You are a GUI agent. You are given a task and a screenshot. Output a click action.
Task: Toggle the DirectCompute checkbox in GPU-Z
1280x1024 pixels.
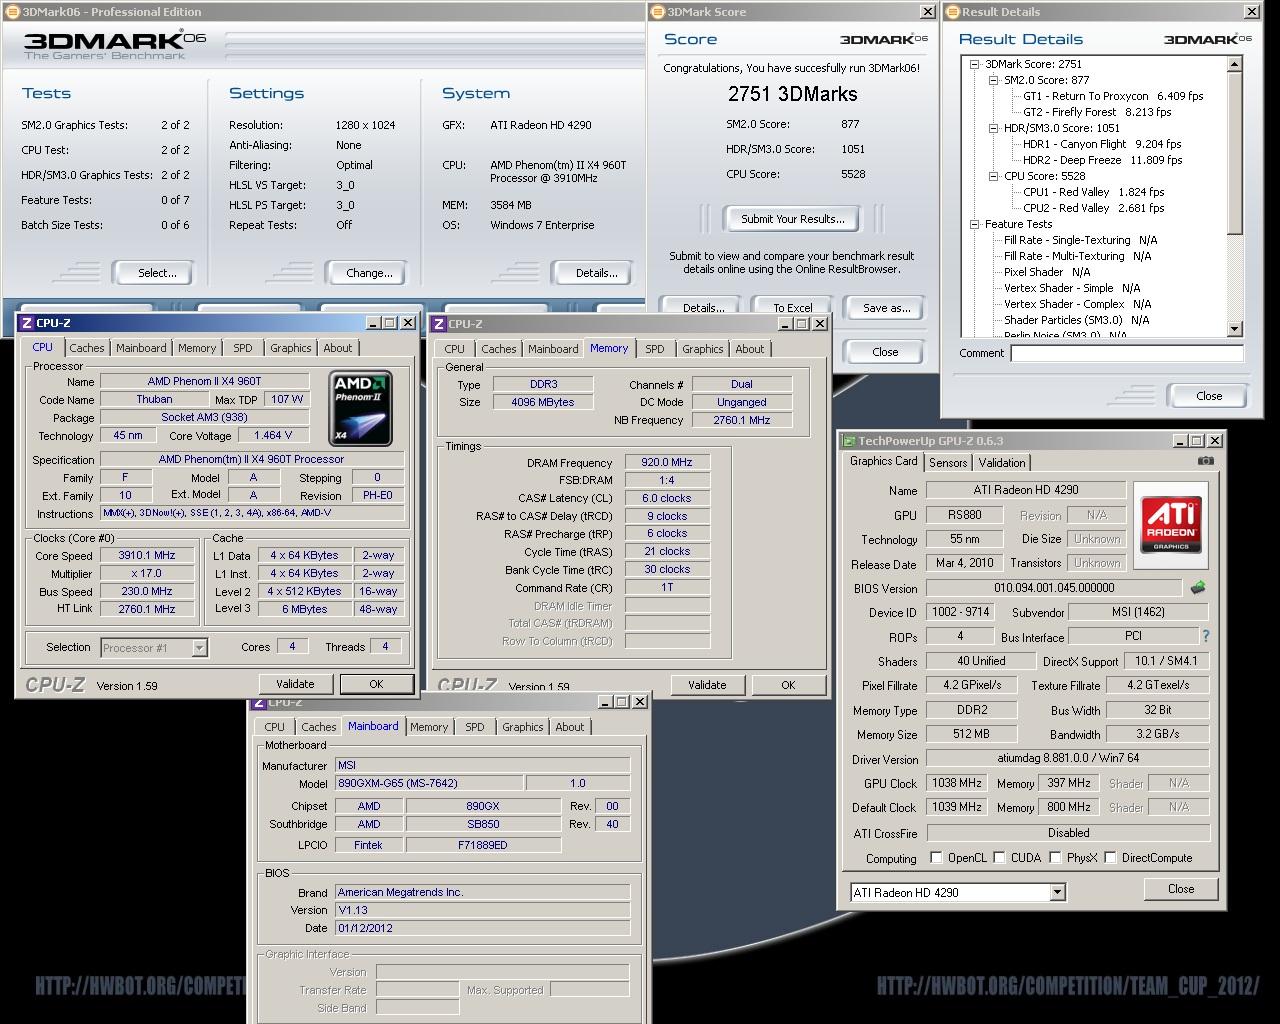pos(1110,857)
